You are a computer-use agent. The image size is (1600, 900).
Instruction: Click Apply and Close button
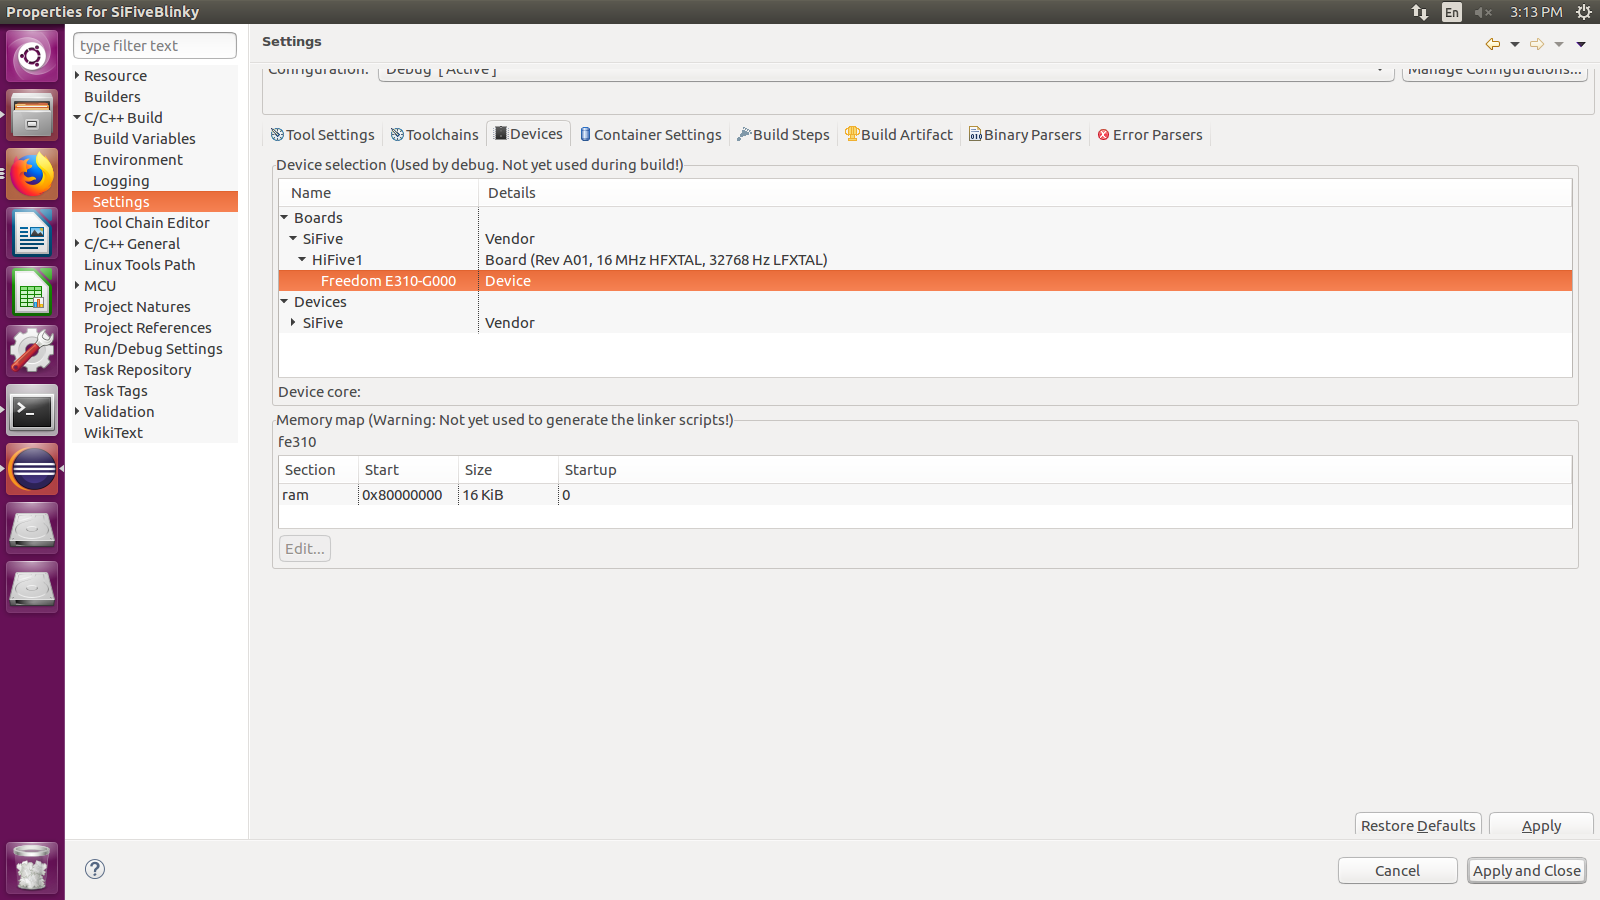(1527, 871)
